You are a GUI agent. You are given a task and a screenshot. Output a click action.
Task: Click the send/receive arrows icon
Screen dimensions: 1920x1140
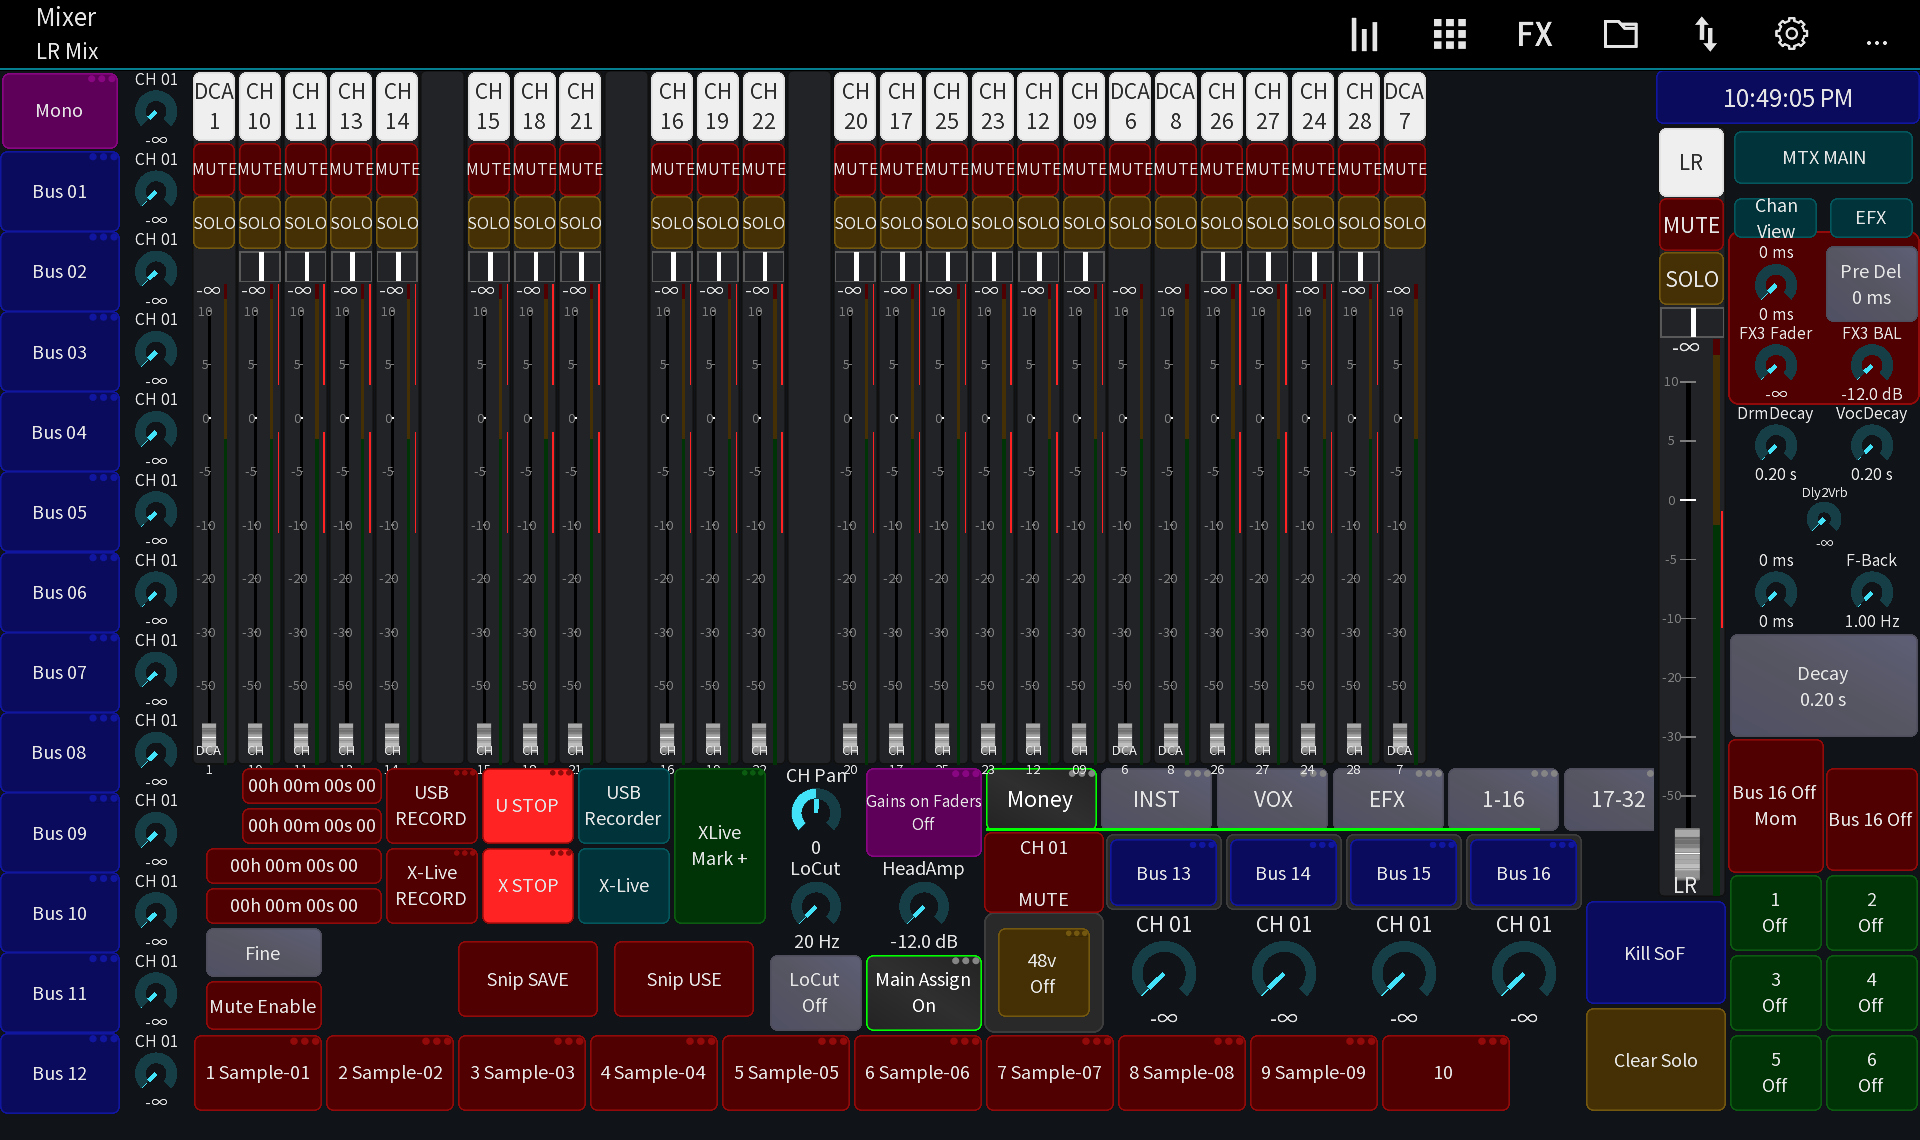coord(1706,35)
